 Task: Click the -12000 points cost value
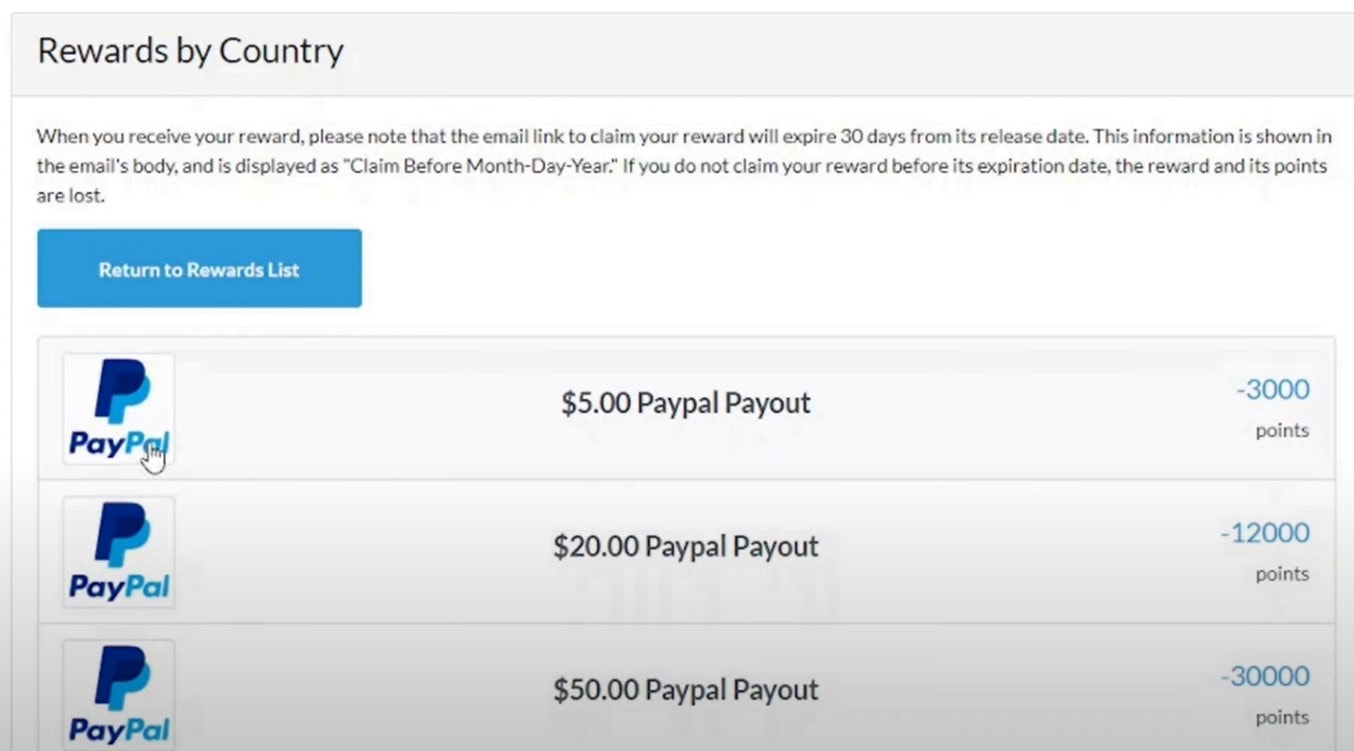pyautogui.click(x=1264, y=532)
